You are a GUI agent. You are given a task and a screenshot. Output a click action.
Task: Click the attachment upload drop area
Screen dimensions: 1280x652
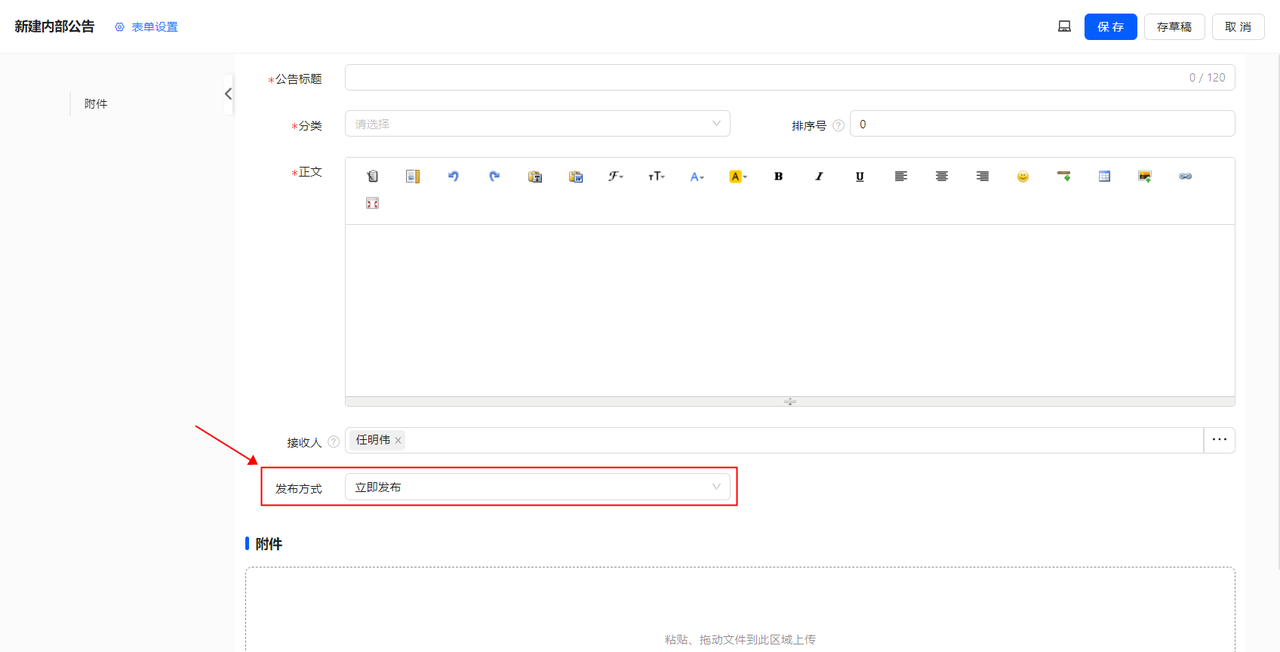click(x=740, y=610)
